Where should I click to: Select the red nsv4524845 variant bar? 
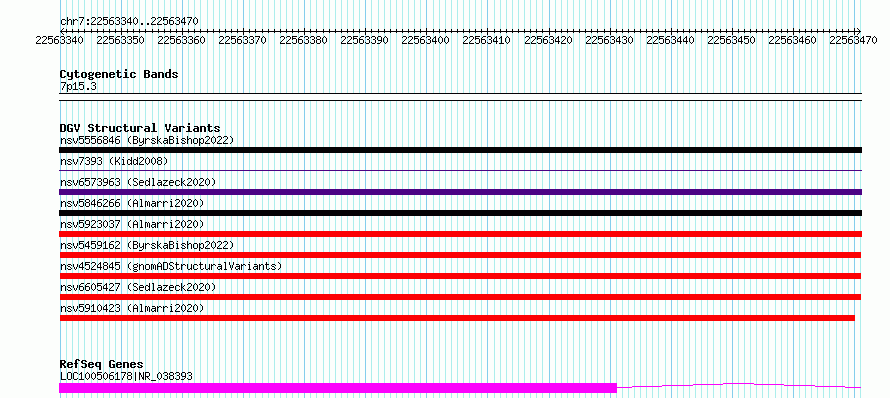(x=460, y=276)
